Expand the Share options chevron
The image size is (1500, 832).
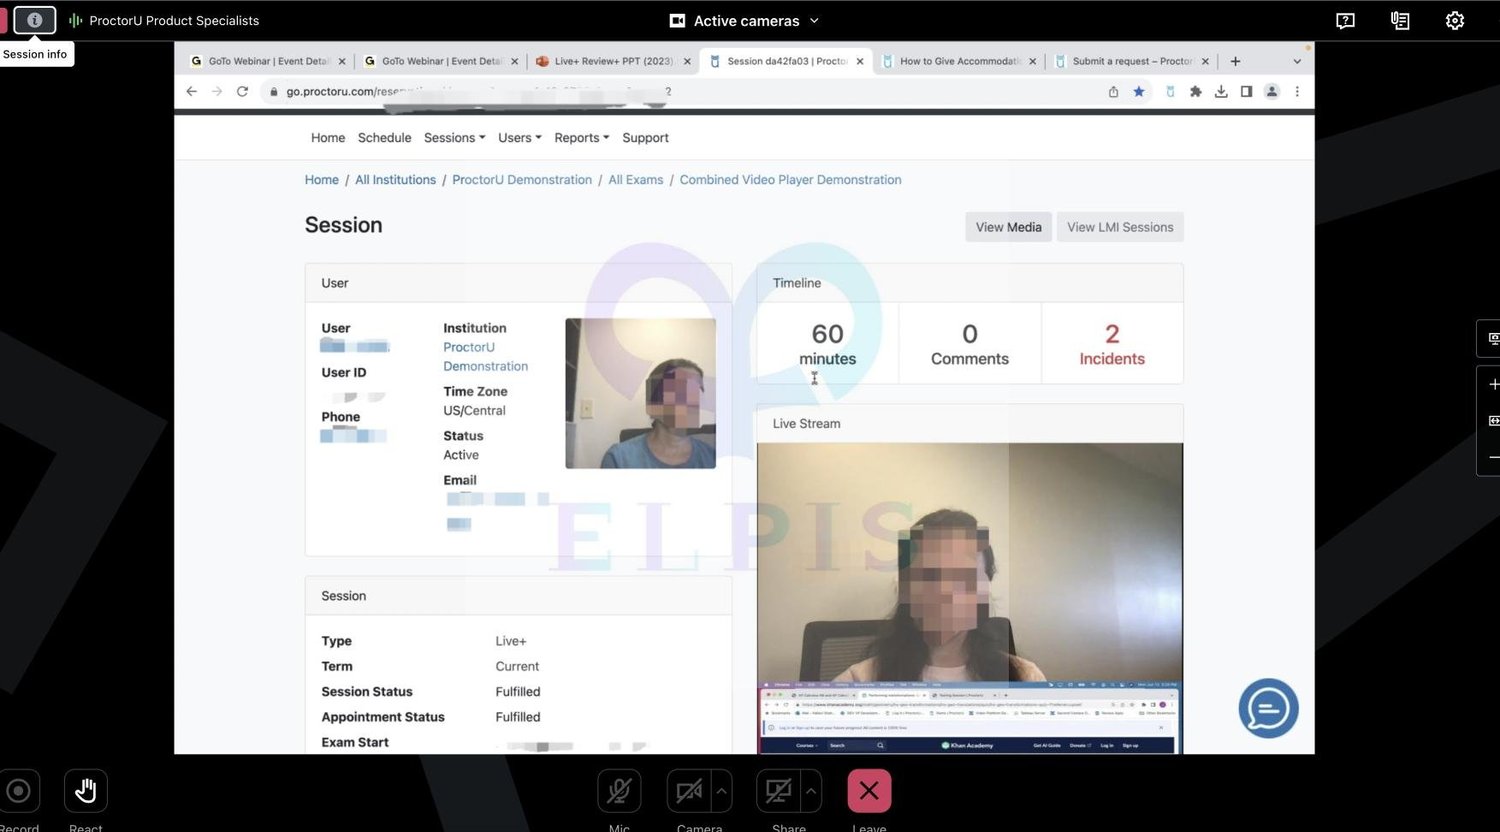[811, 791]
